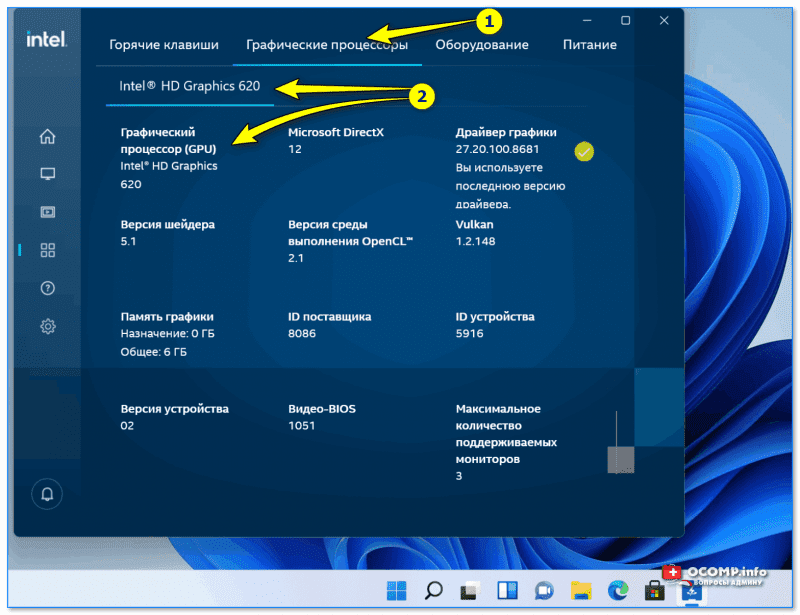
Task: Close the Intel Graphics Command Center window
Action: pyautogui.click(x=664, y=20)
